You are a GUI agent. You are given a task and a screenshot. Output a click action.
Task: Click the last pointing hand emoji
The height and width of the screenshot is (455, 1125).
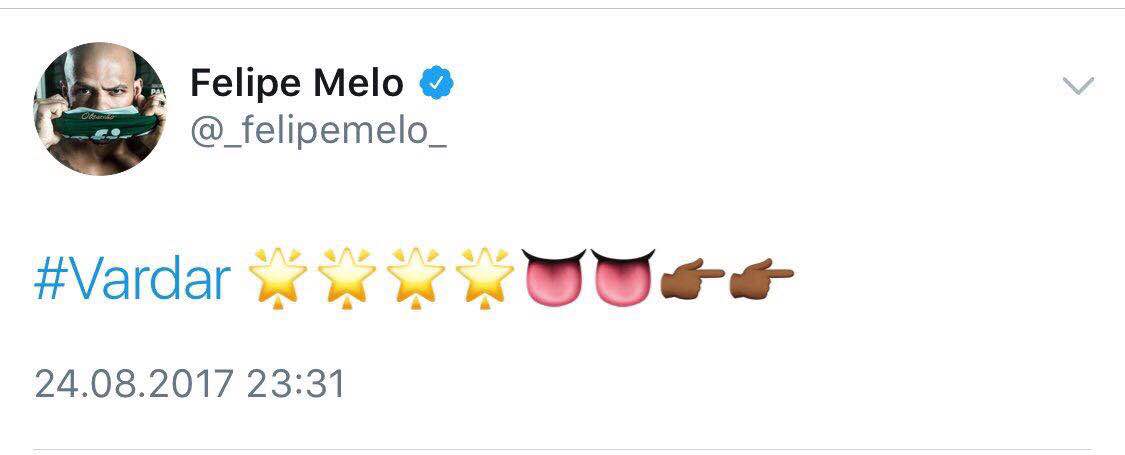click(x=761, y=280)
